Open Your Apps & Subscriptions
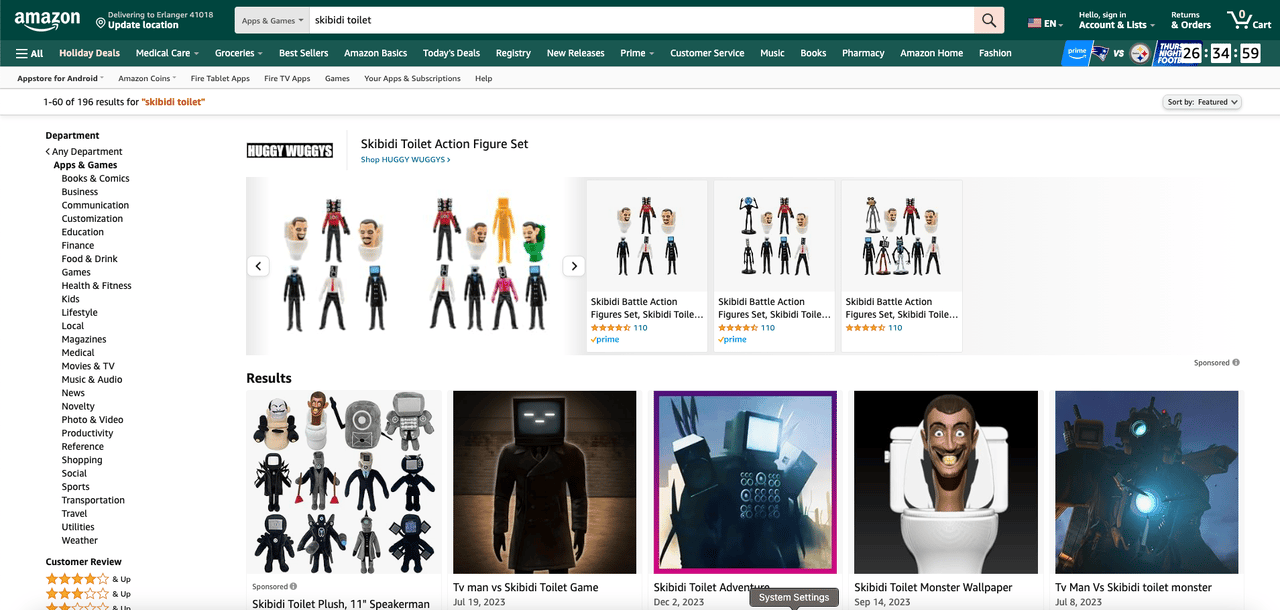This screenshot has width=1280, height=610. click(412, 78)
